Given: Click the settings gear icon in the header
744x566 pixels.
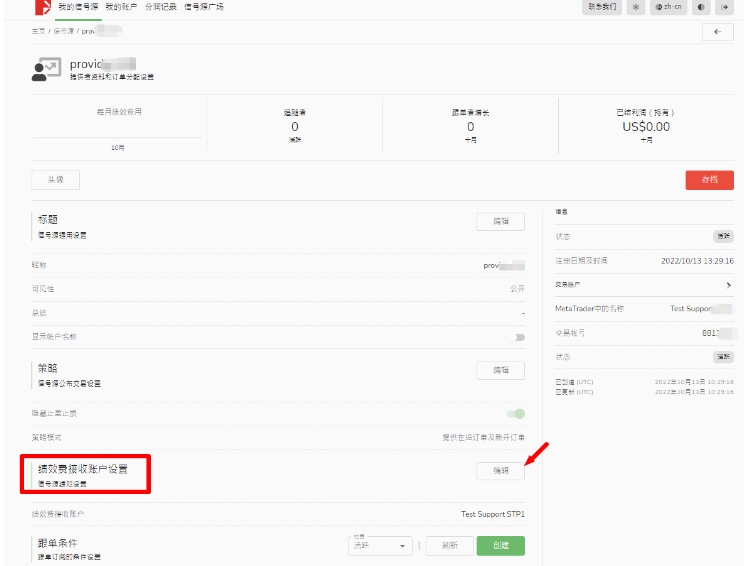Looking at the screenshot, I should (636, 7).
